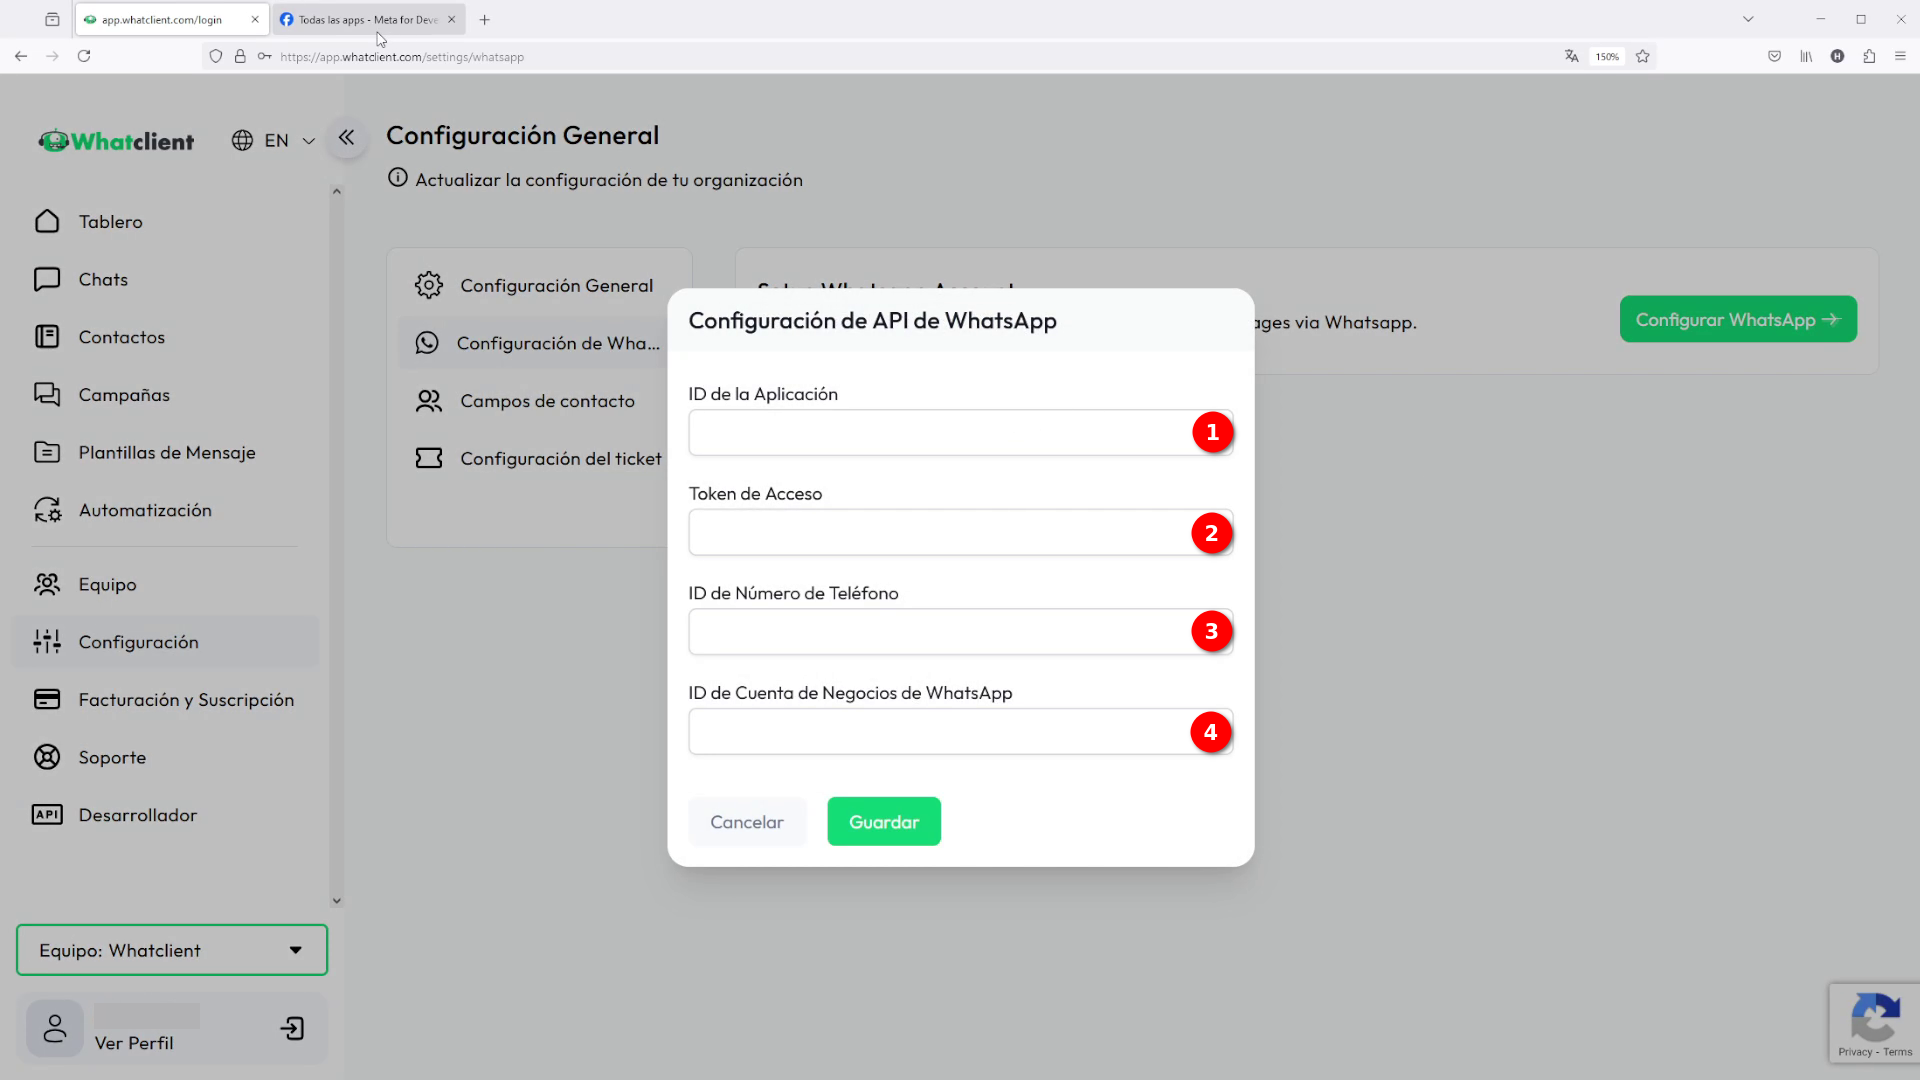The image size is (1920, 1080).
Task: Bookmark this page with star icon
Action: (1642, 56)
